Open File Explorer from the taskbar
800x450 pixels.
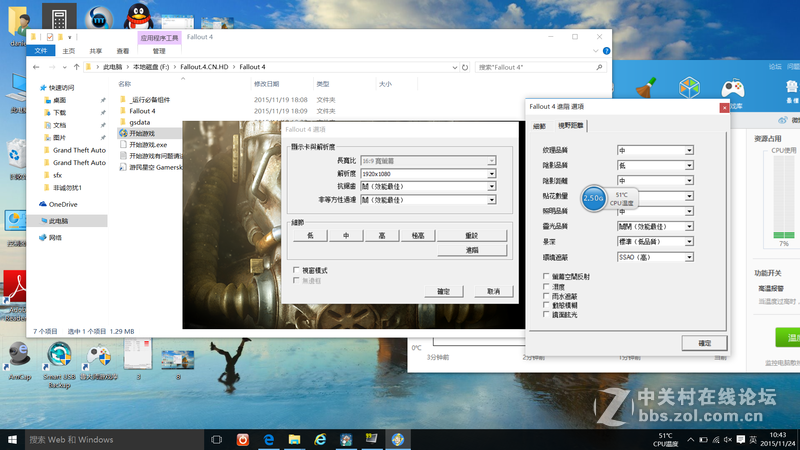coord(296,439)
